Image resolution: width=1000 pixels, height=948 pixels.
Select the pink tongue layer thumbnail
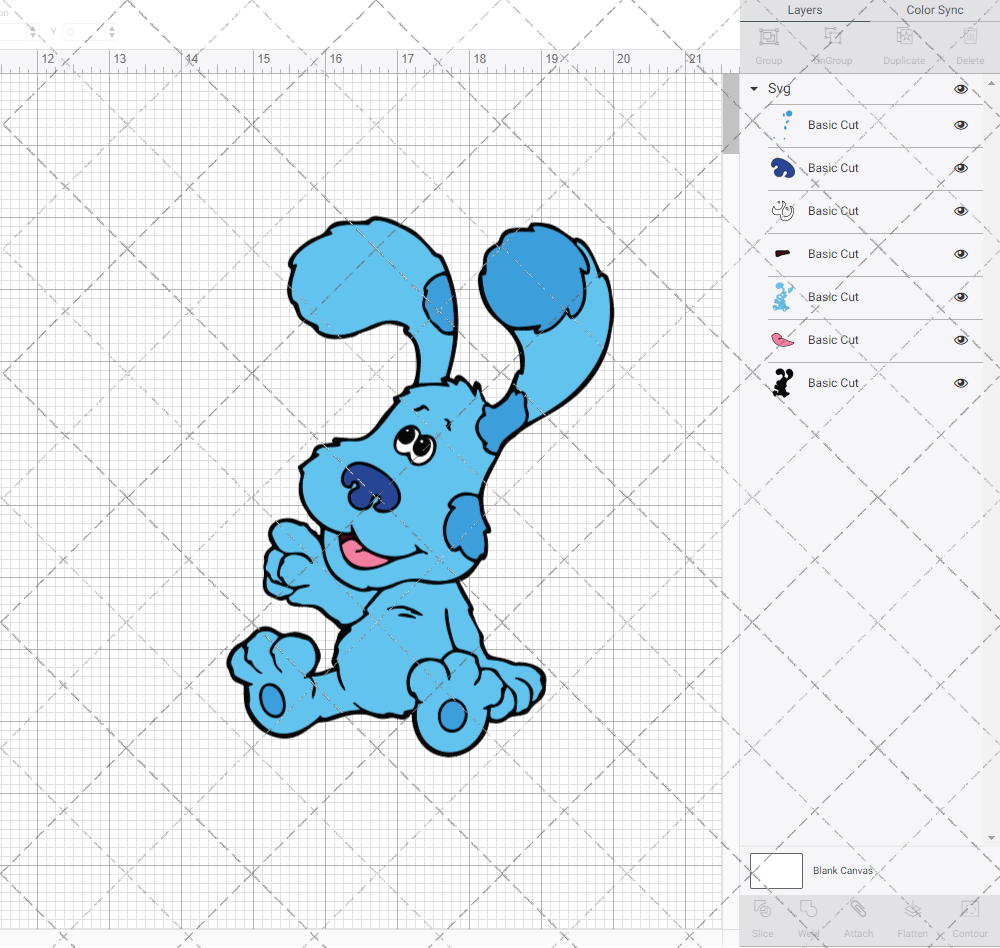point(783,340)
